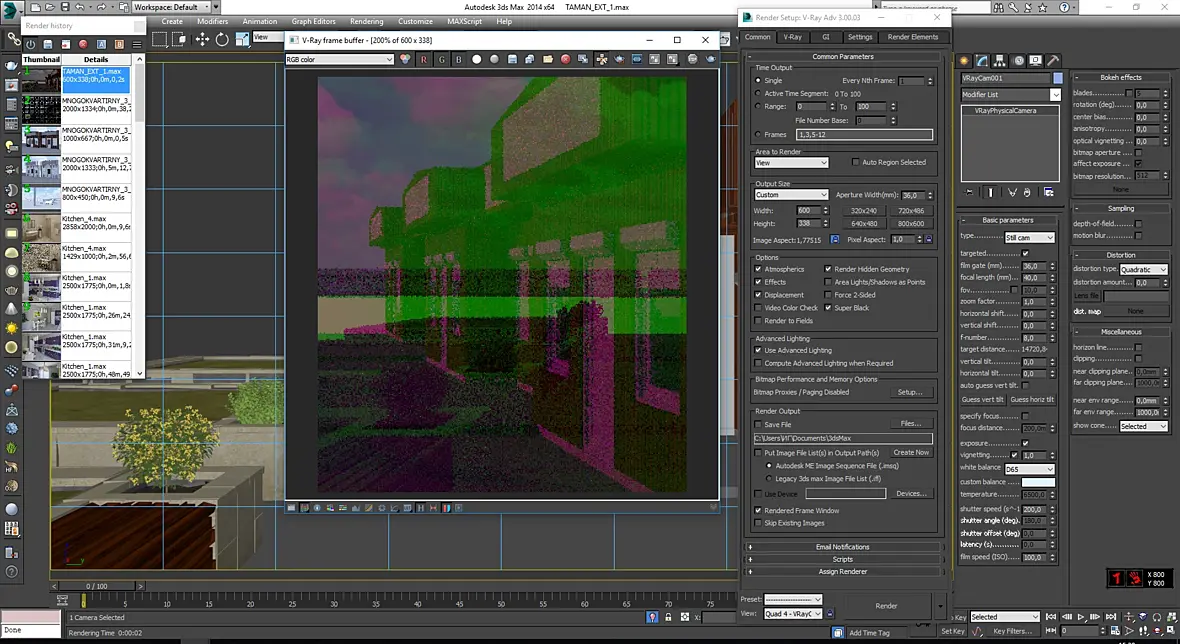Screen dimensions: 1180x644
Task: Expand the Email Notifications rollout
Action: coord(842,547)
